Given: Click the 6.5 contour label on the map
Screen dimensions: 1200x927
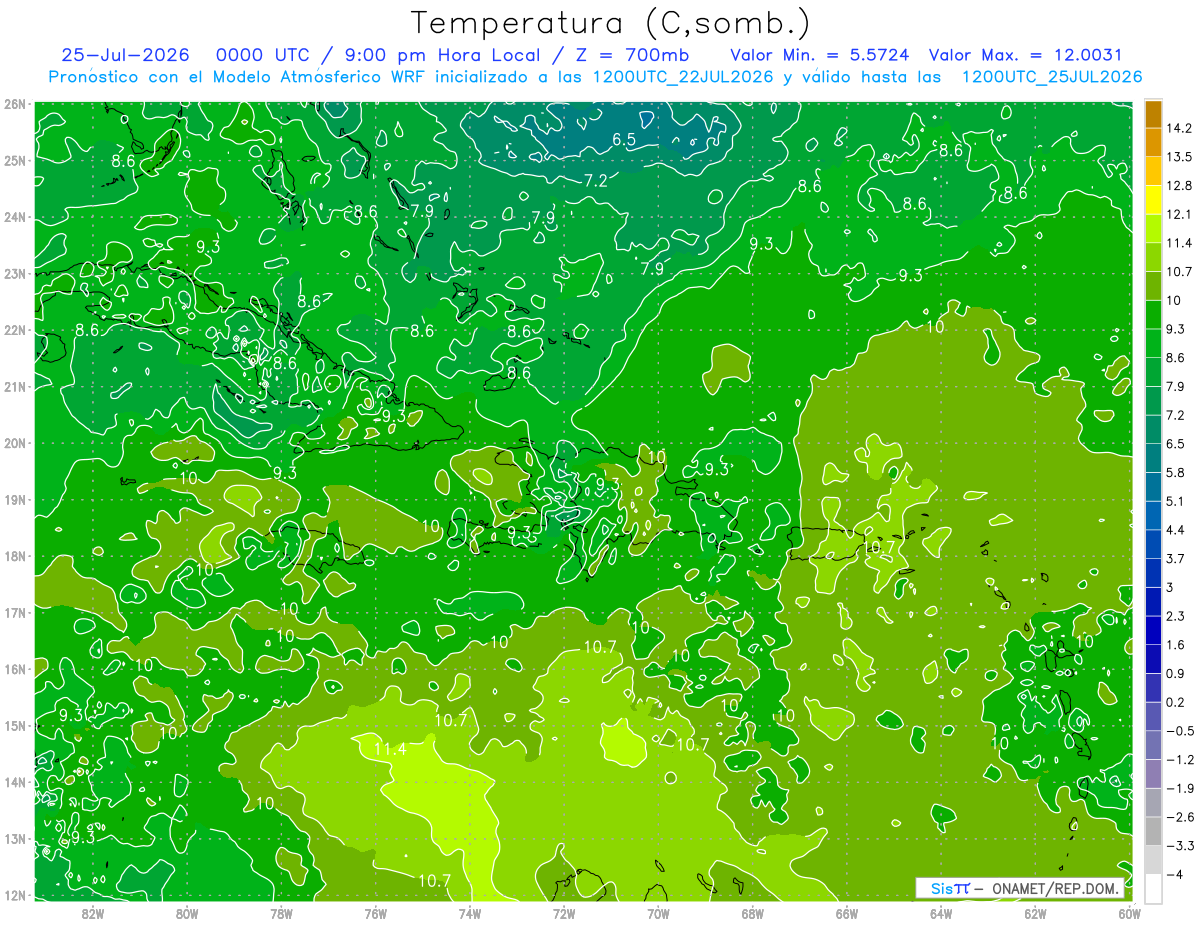Looking at the screenshot, I should point(624,139).
